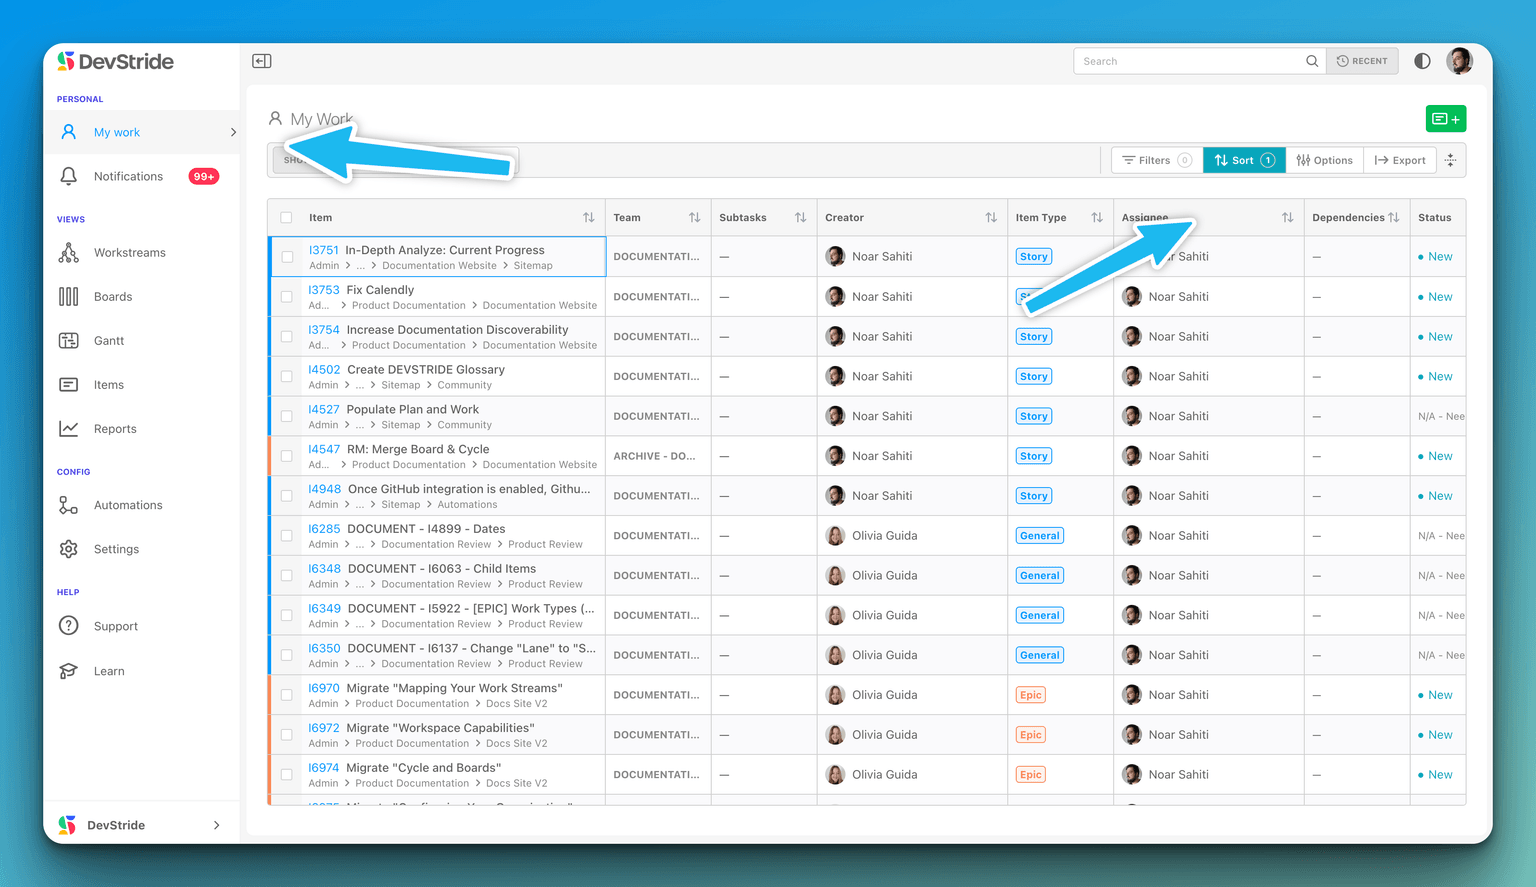Image resolution: width=1536 pixels, height=887 pixels.
Task: Click the Boards columns icon
Action: [68, 297]
